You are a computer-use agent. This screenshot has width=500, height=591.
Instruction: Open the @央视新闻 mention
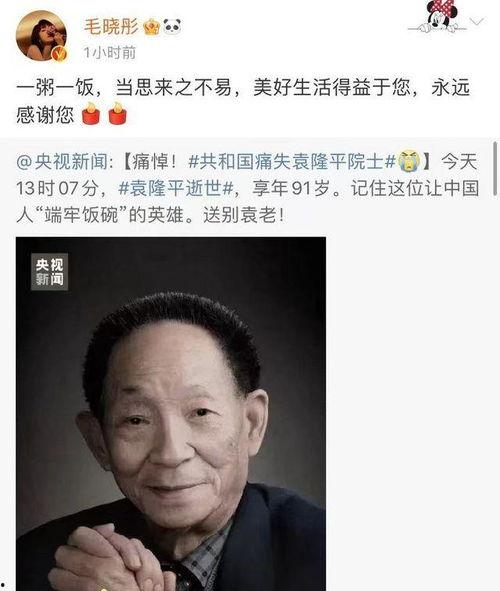tap(63, 162)
